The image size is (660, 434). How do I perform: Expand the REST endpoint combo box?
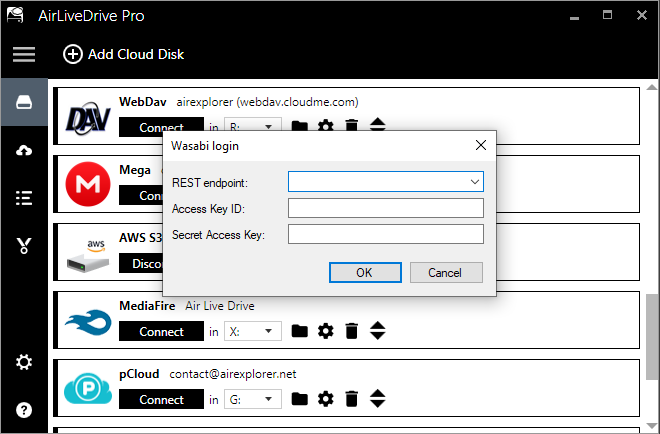475,182
